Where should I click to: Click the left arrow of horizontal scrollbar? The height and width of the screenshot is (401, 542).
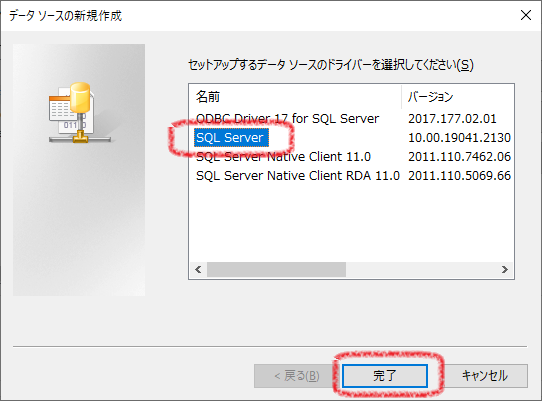pyautogui.click(x=198, y=270)
